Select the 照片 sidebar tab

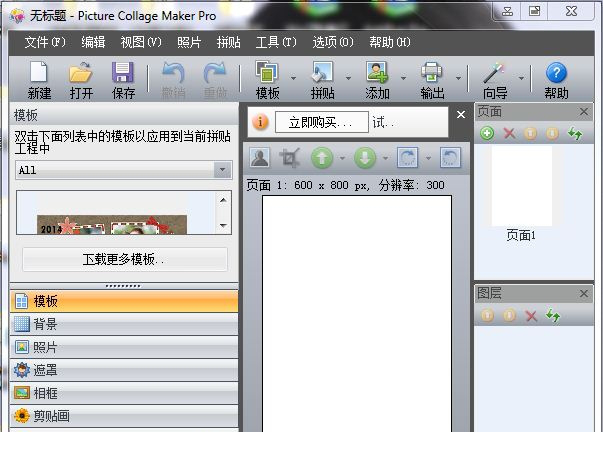point(124,347)
